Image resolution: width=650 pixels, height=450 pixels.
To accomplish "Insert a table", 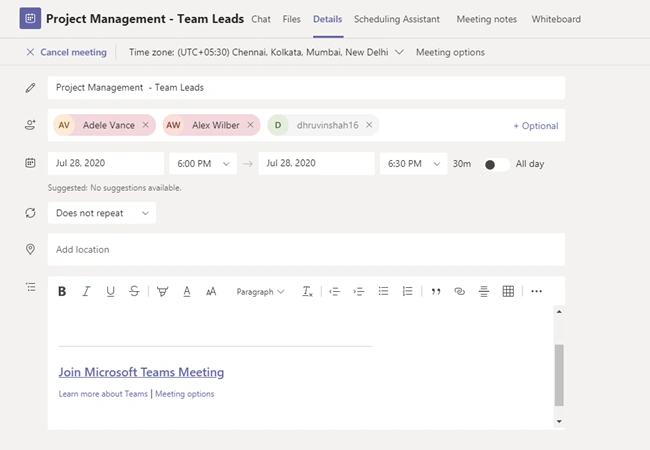I will point(508,291).
